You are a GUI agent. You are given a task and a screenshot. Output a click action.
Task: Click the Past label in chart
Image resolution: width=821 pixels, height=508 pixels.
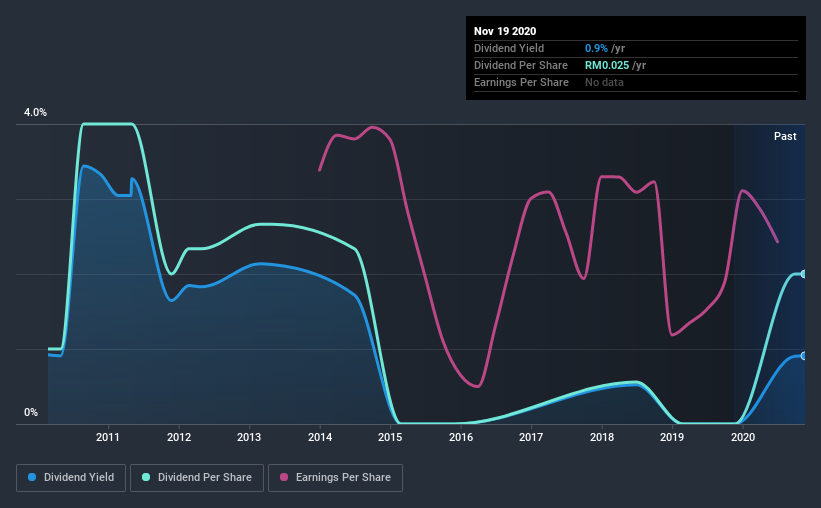[785, 137]
